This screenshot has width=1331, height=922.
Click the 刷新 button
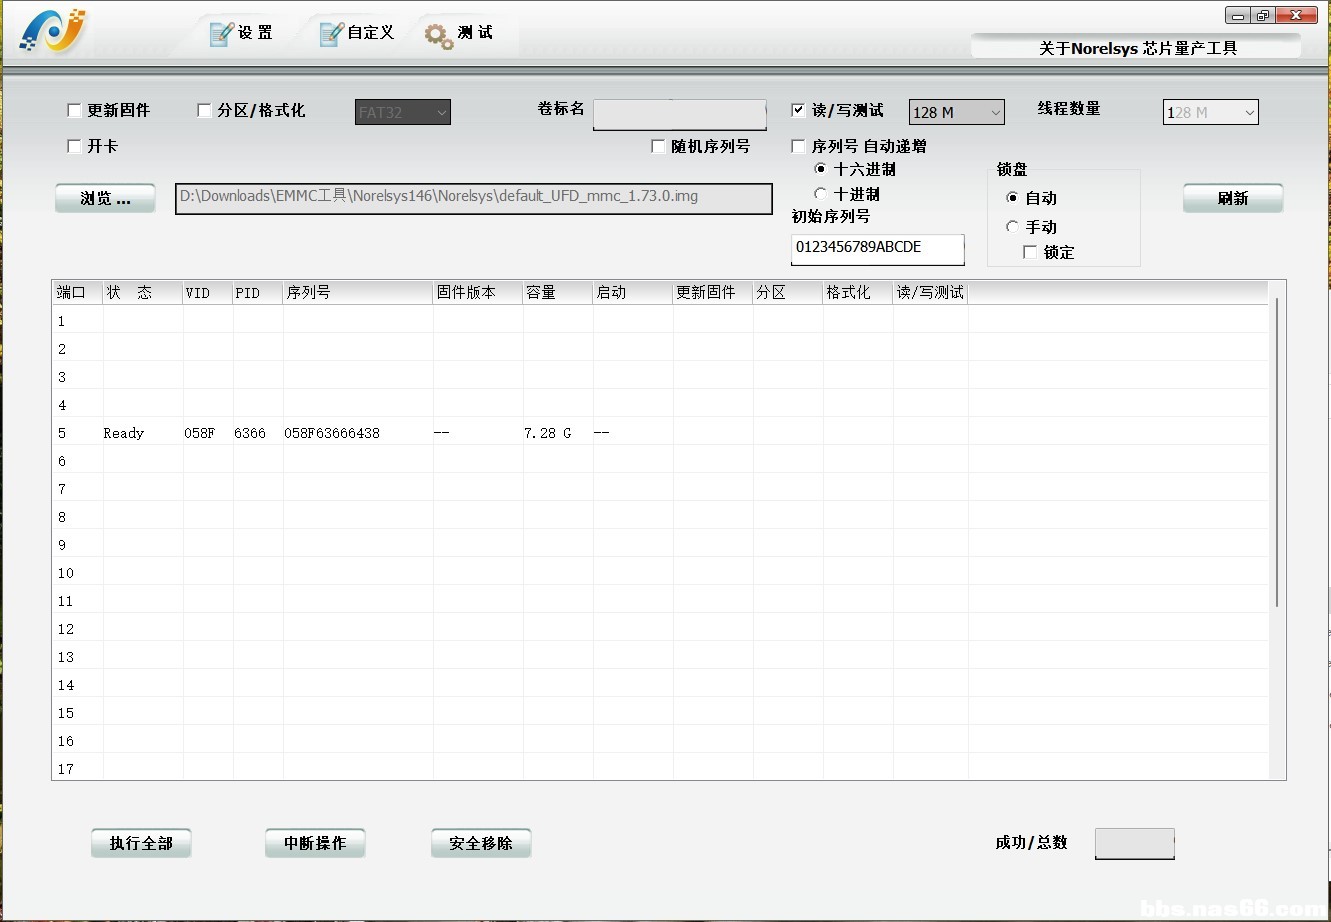(x=1233, y=198)
